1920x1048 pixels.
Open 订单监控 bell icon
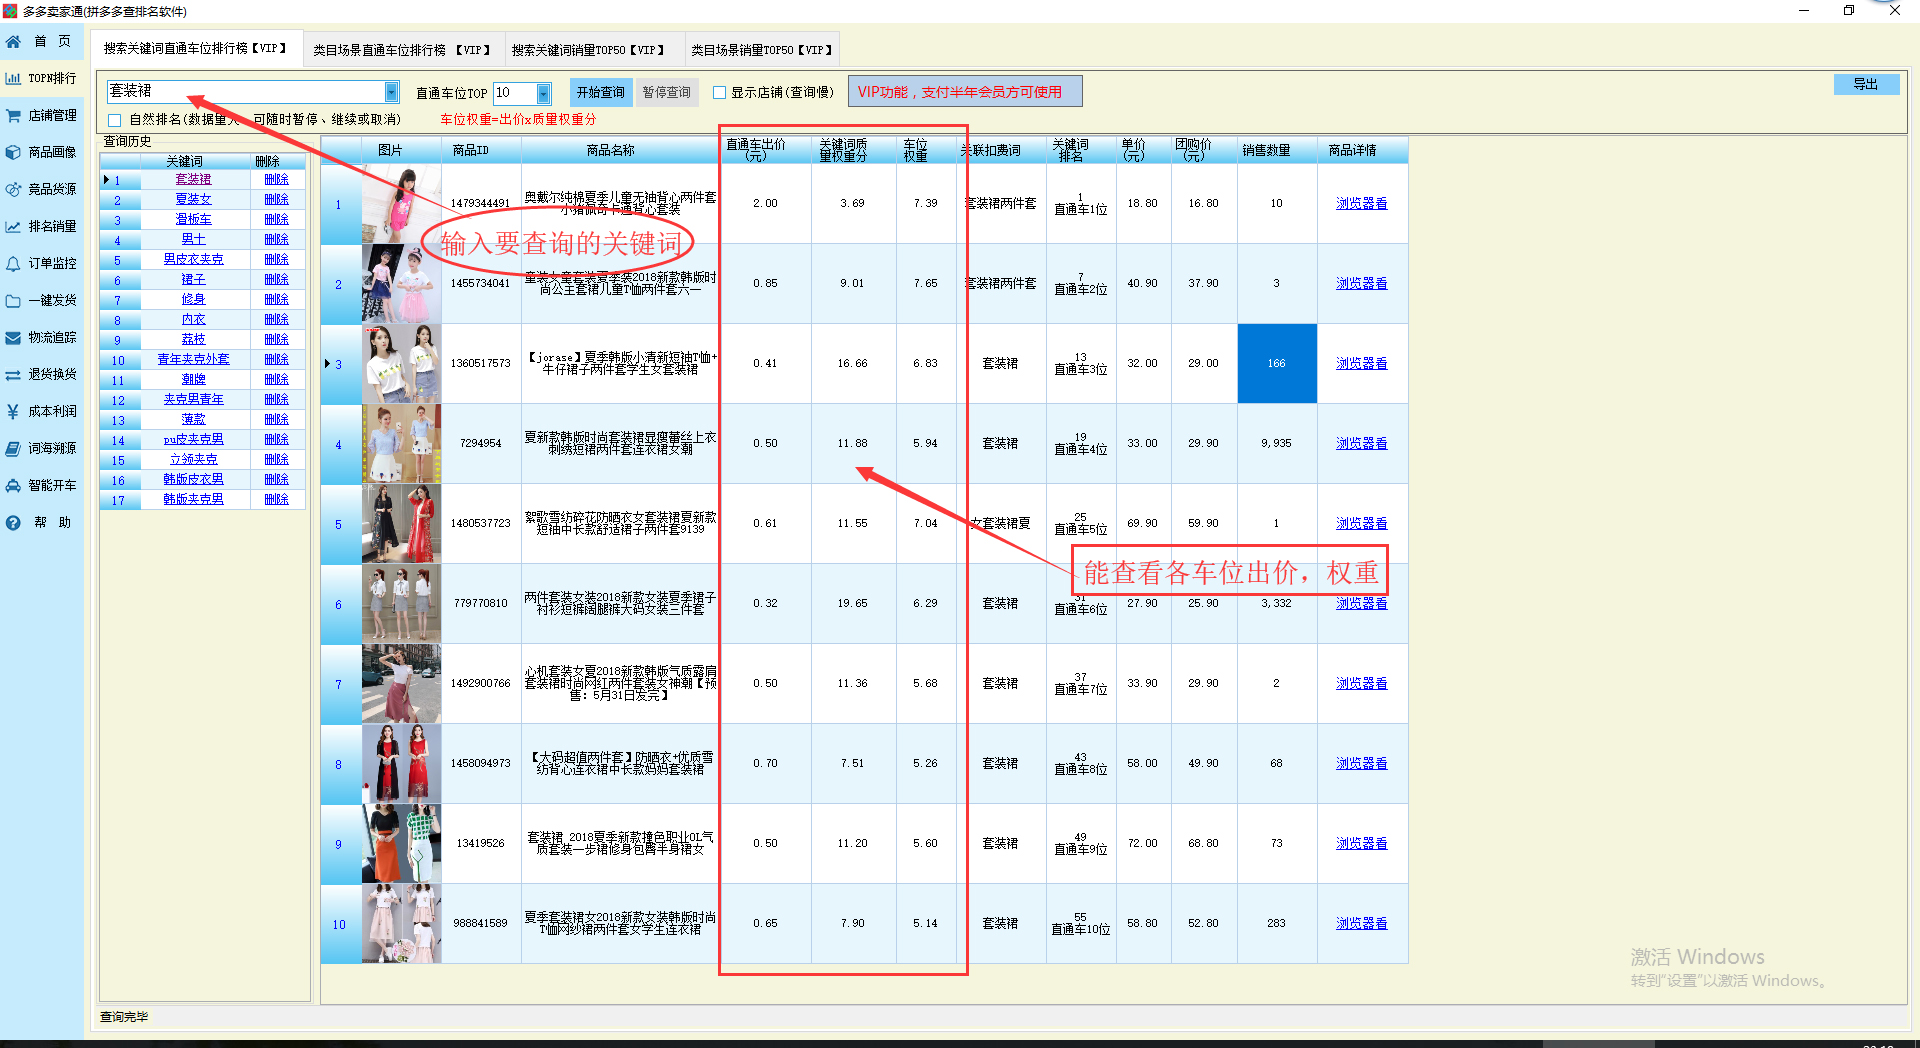click(13, 264)
